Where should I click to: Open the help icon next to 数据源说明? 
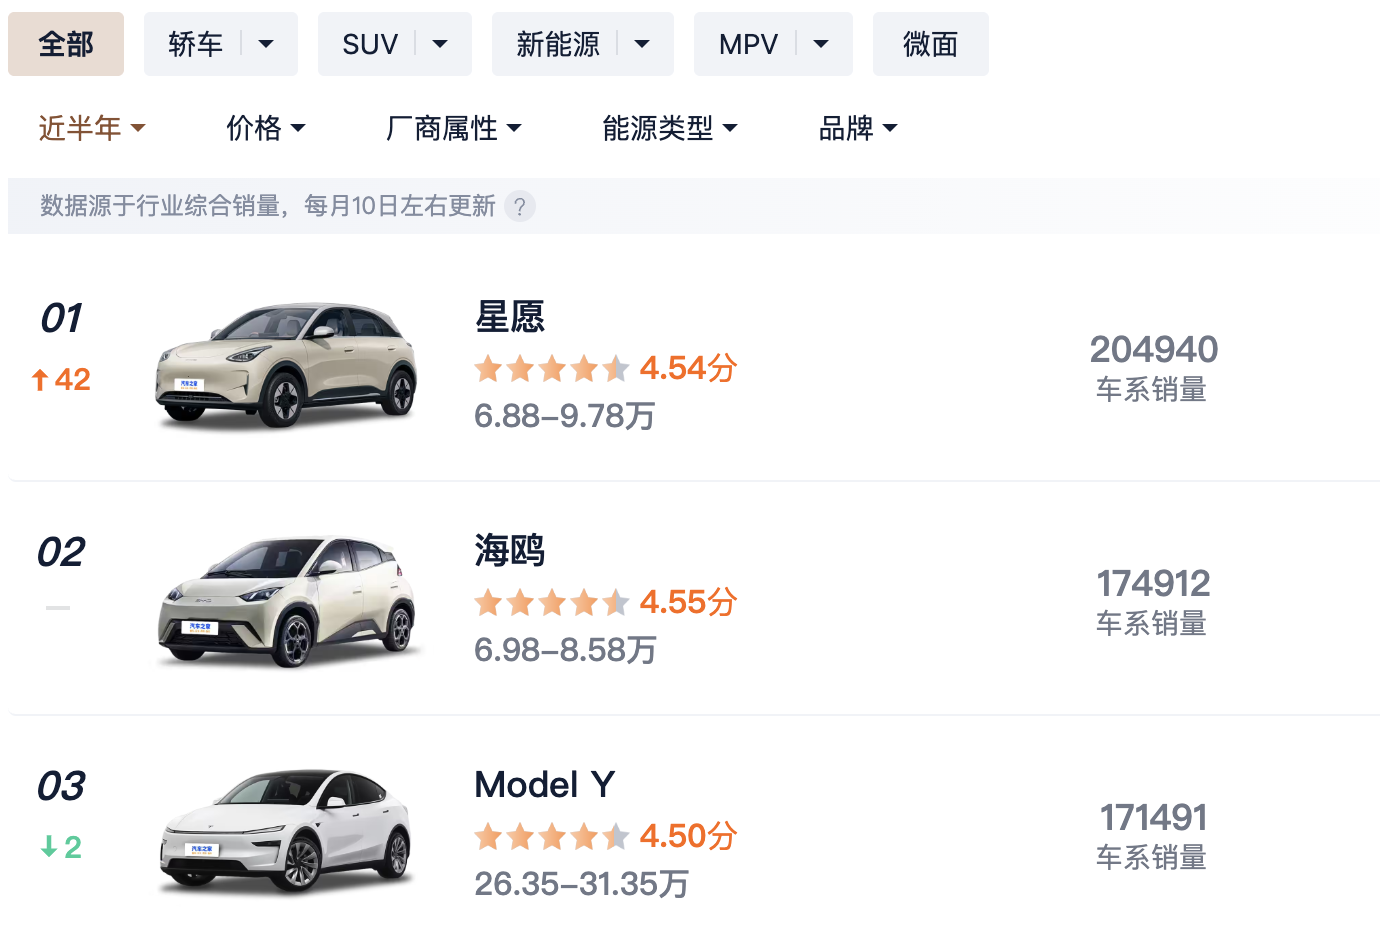point(519,206)
